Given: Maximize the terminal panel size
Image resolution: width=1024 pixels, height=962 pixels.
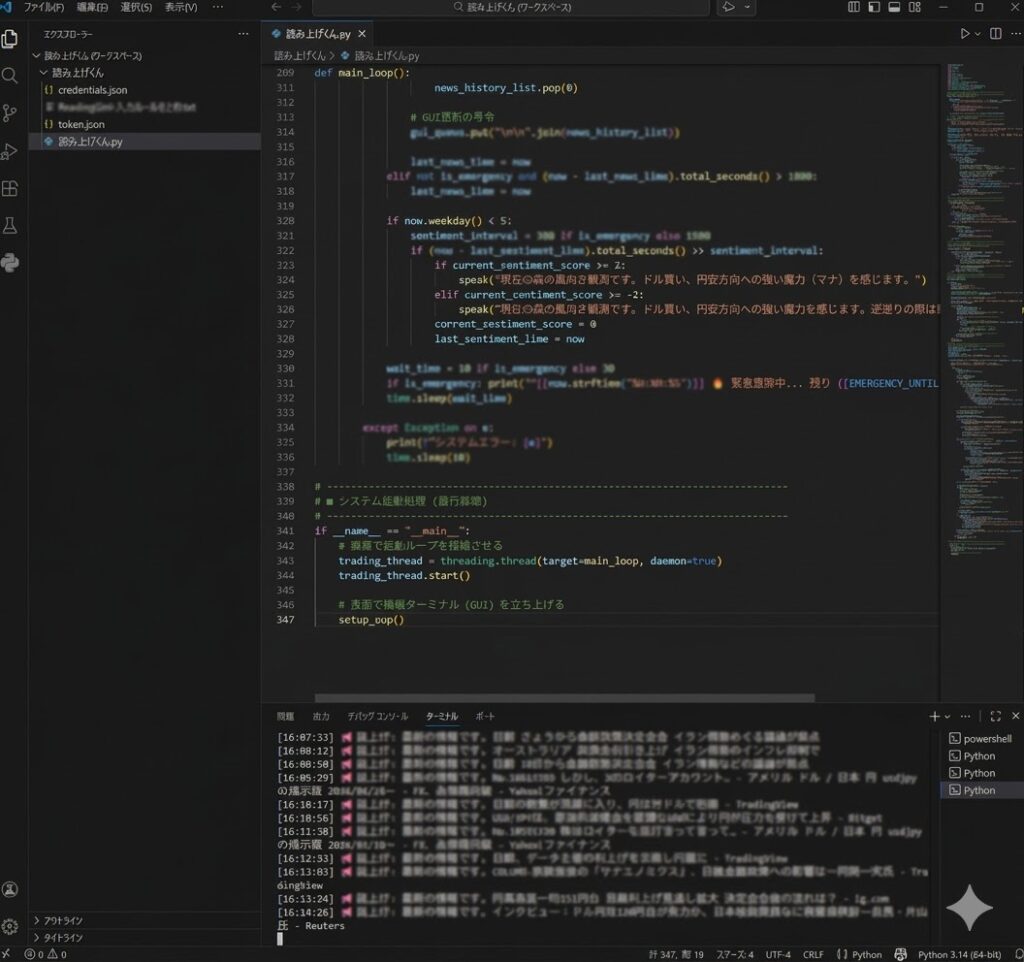Looking at the screenshot, I should 995,716.
